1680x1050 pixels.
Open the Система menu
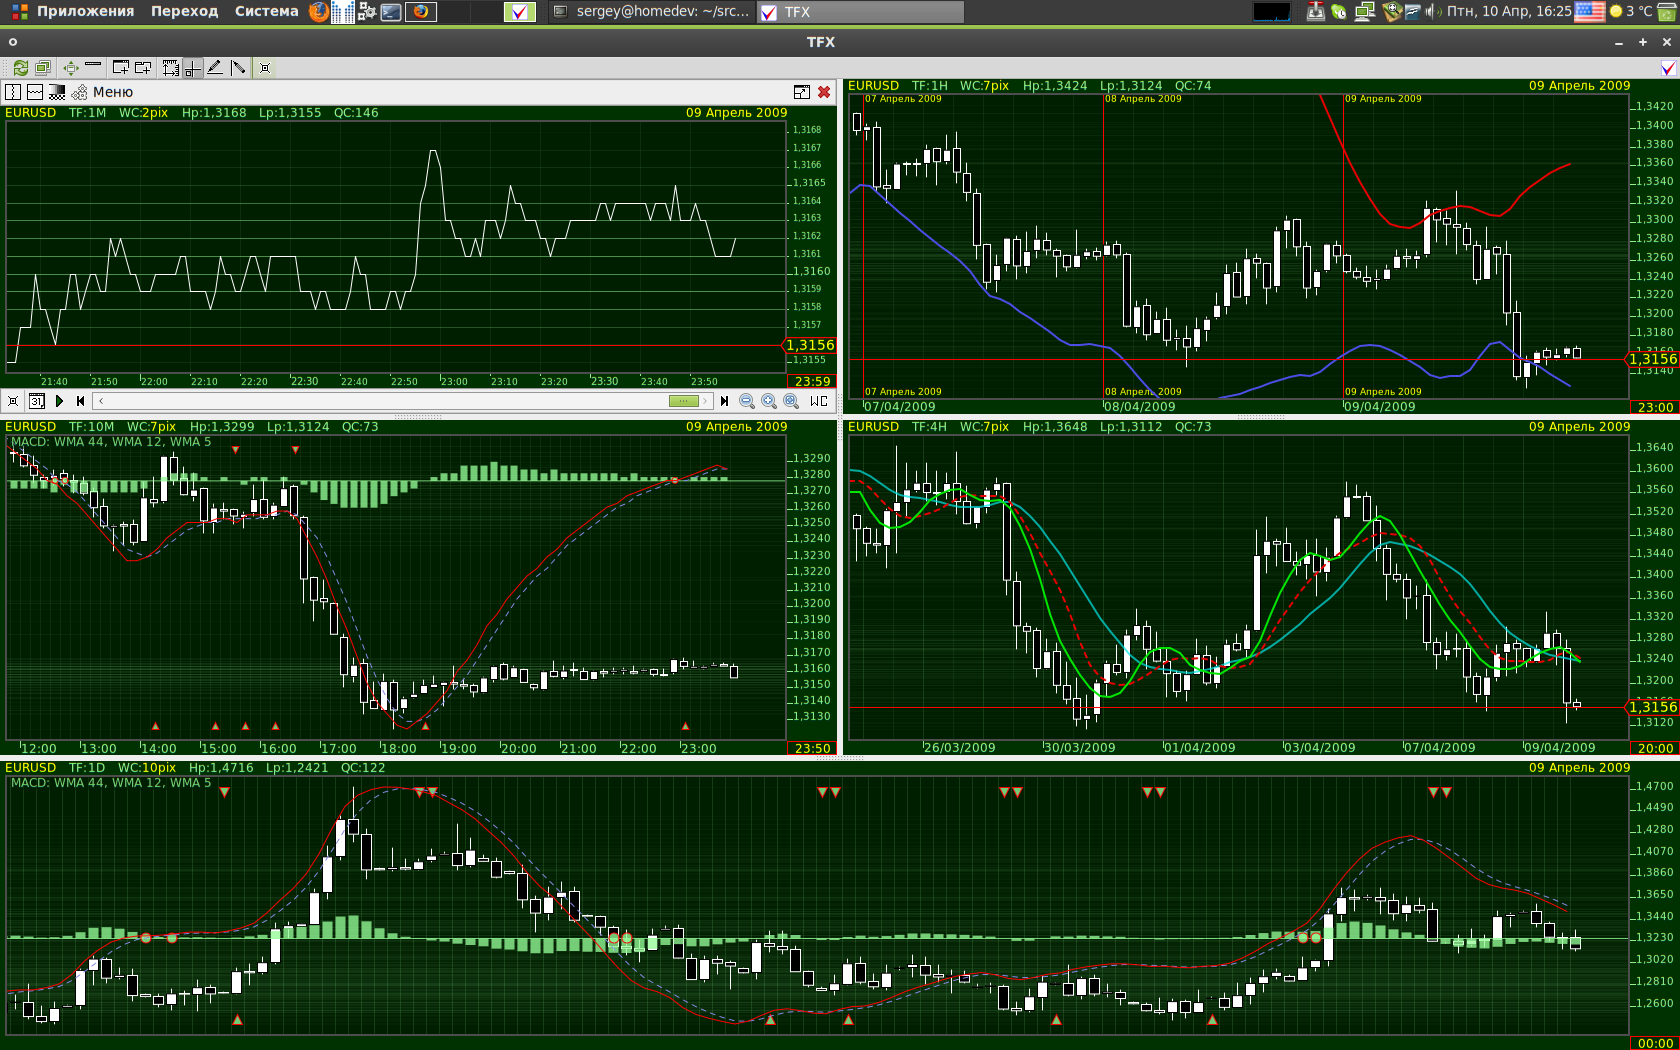click(x=266, y=11)
